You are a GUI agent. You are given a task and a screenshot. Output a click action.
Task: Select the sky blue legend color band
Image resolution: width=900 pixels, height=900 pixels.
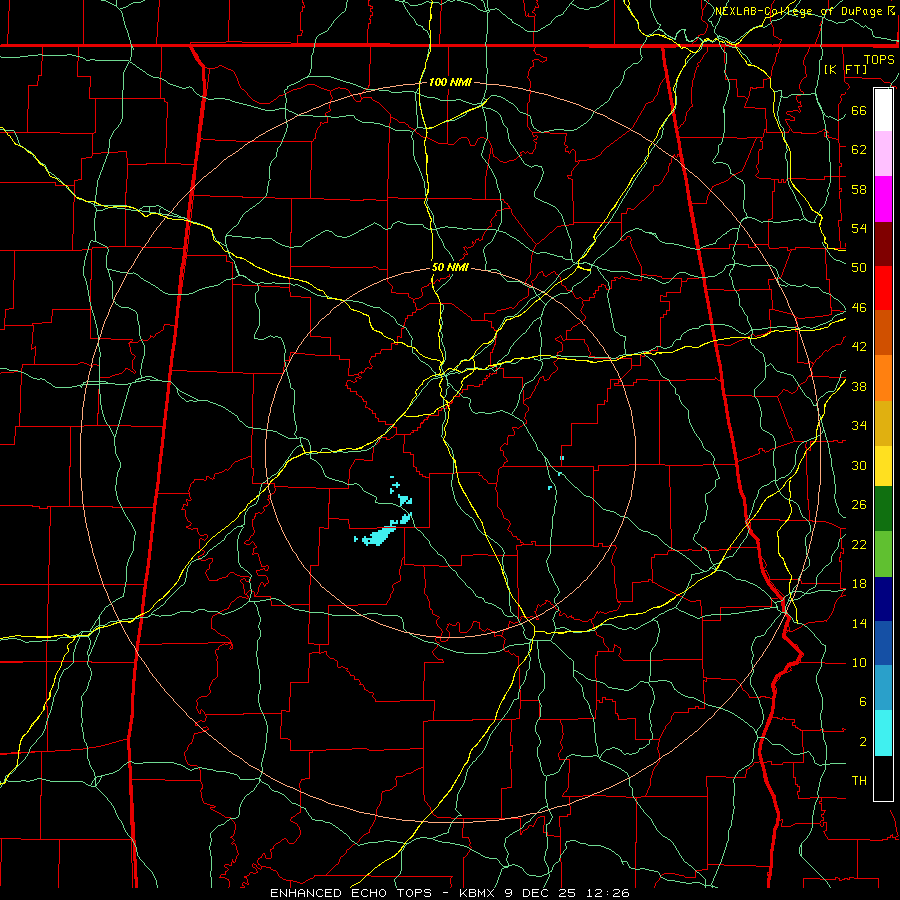point(883,688)
